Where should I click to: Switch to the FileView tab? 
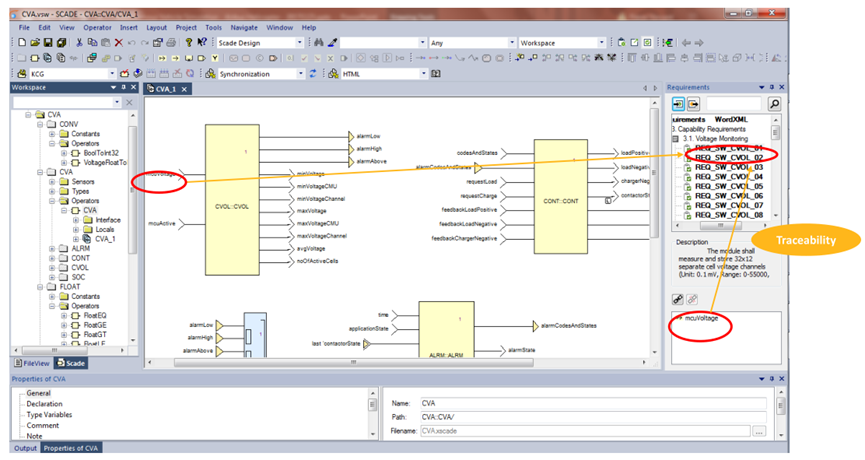click(33, 363)
